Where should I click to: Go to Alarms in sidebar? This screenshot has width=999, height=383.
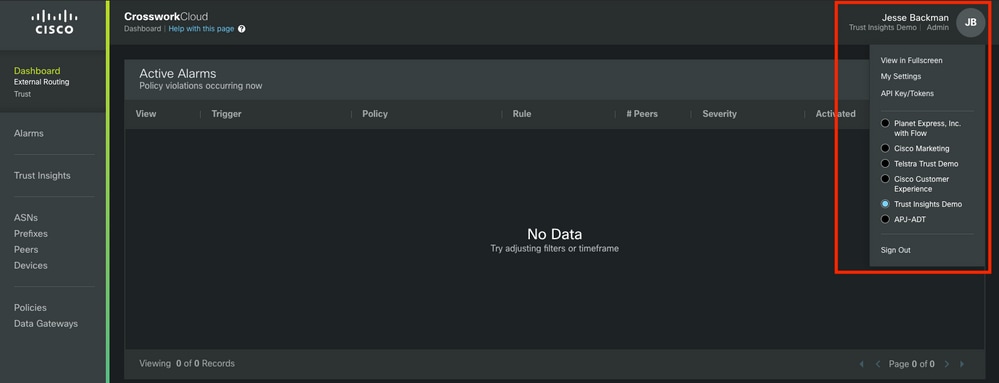point(29,133)
